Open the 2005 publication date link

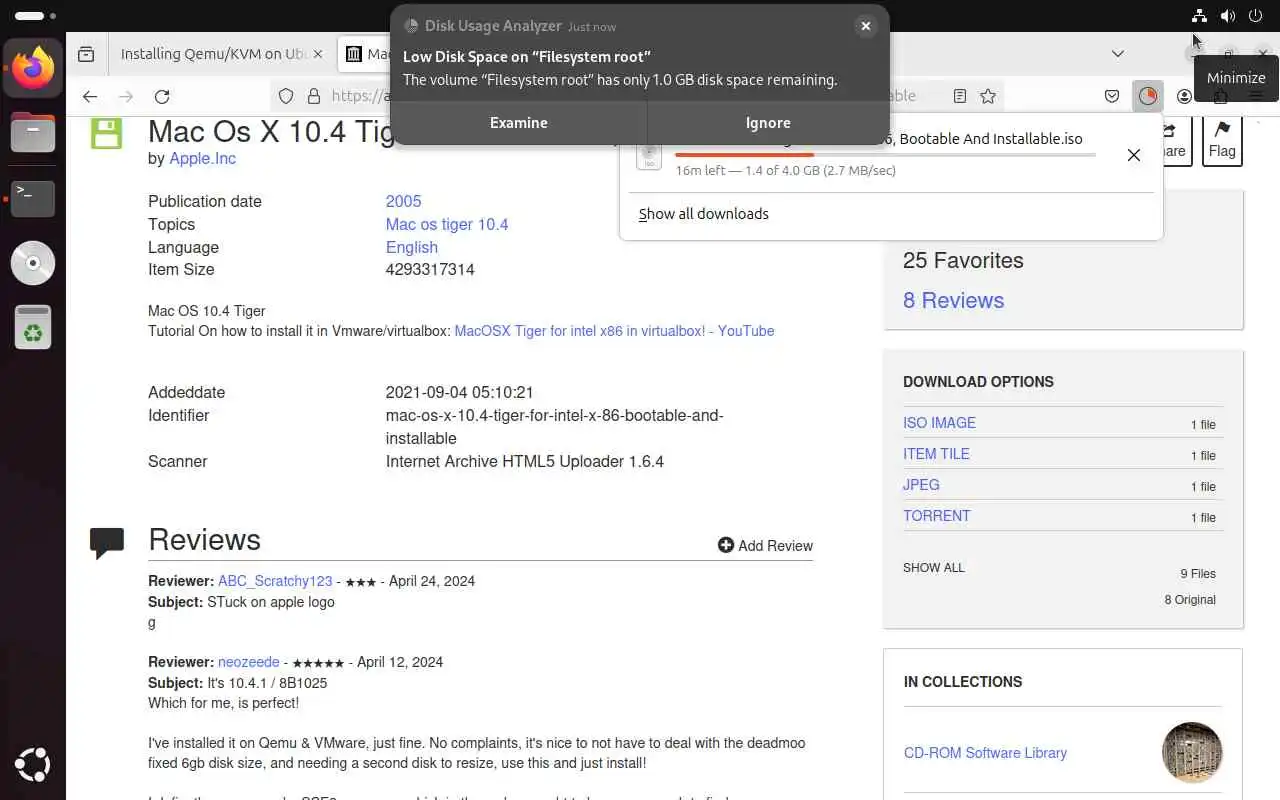click(403, 201)
